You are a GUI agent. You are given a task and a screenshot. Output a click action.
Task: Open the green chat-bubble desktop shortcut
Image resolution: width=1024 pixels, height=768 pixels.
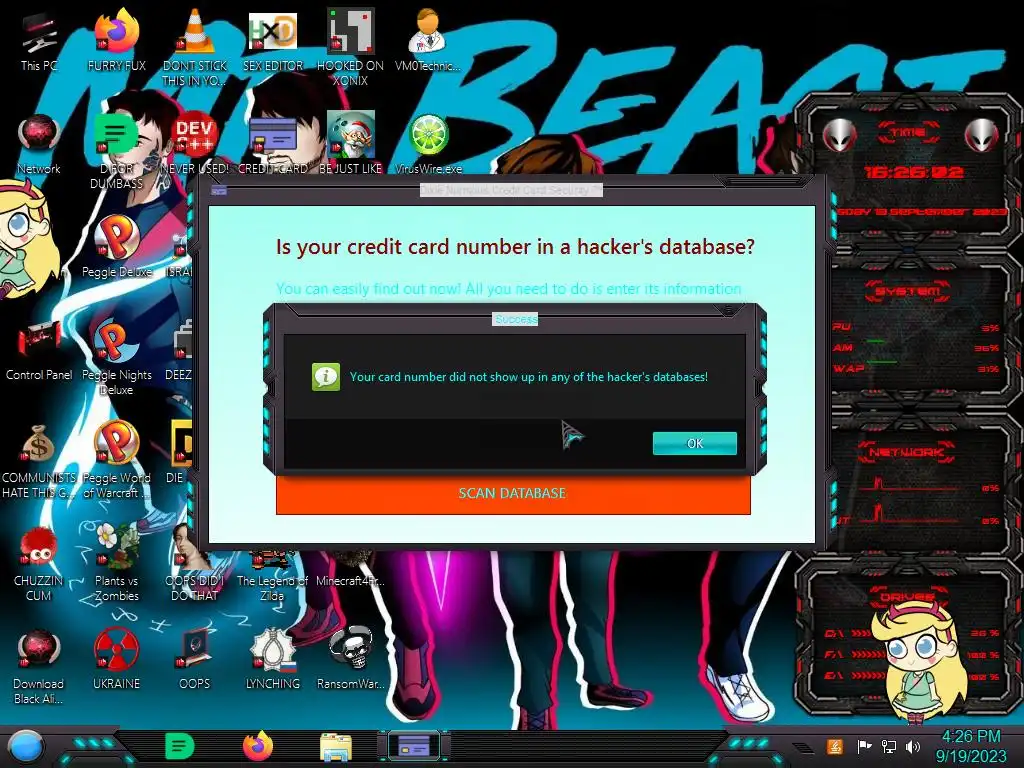coord(116,150)
